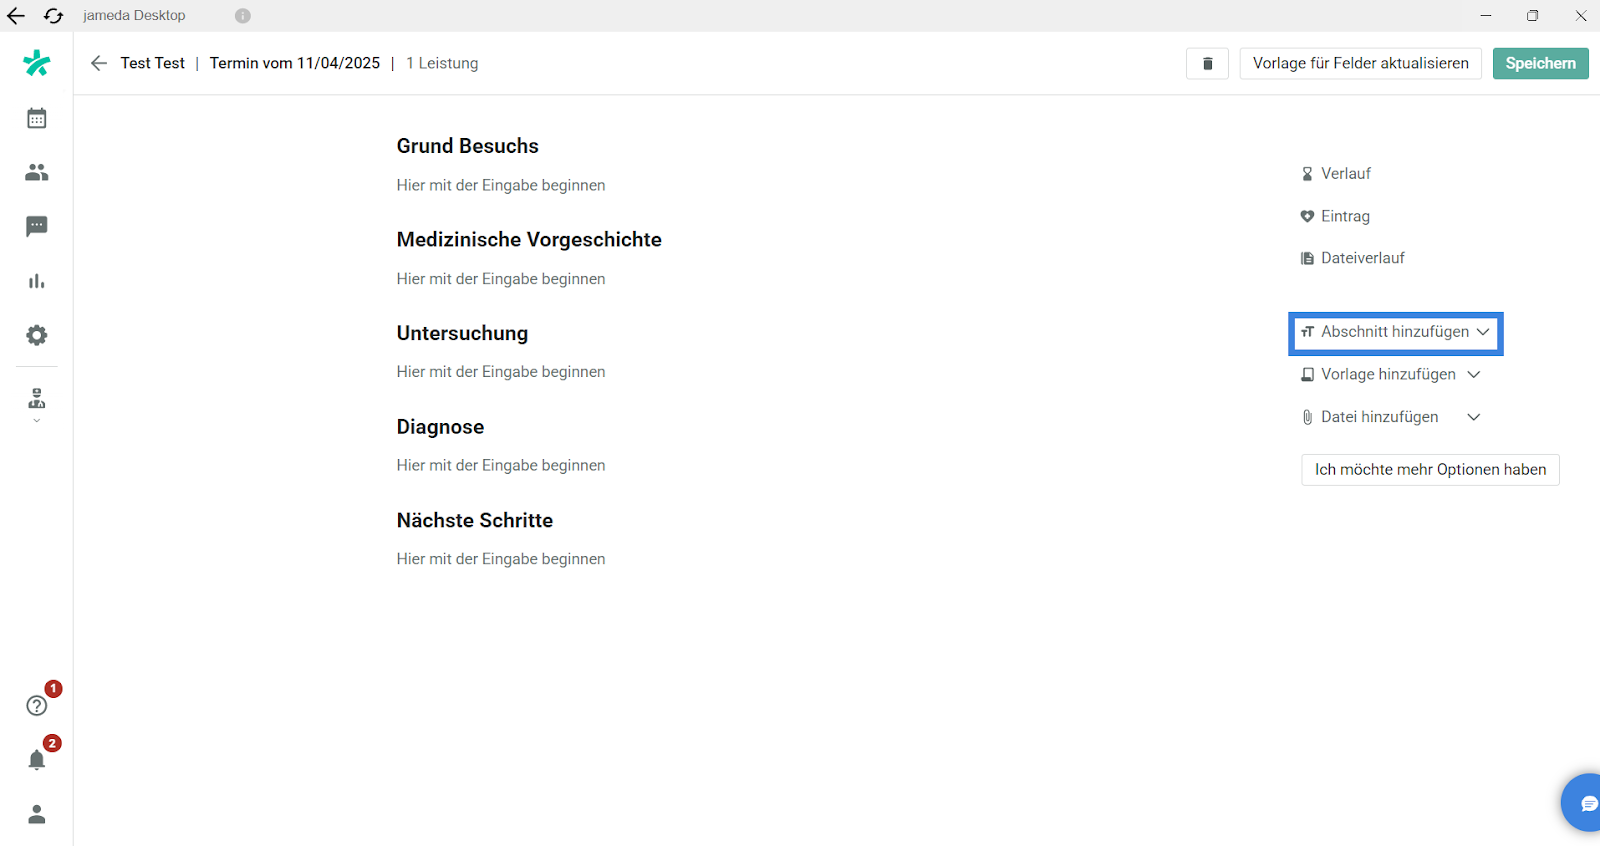Minimize the jameda Desktop window
1600x846 pixels.
(1486, 16)
